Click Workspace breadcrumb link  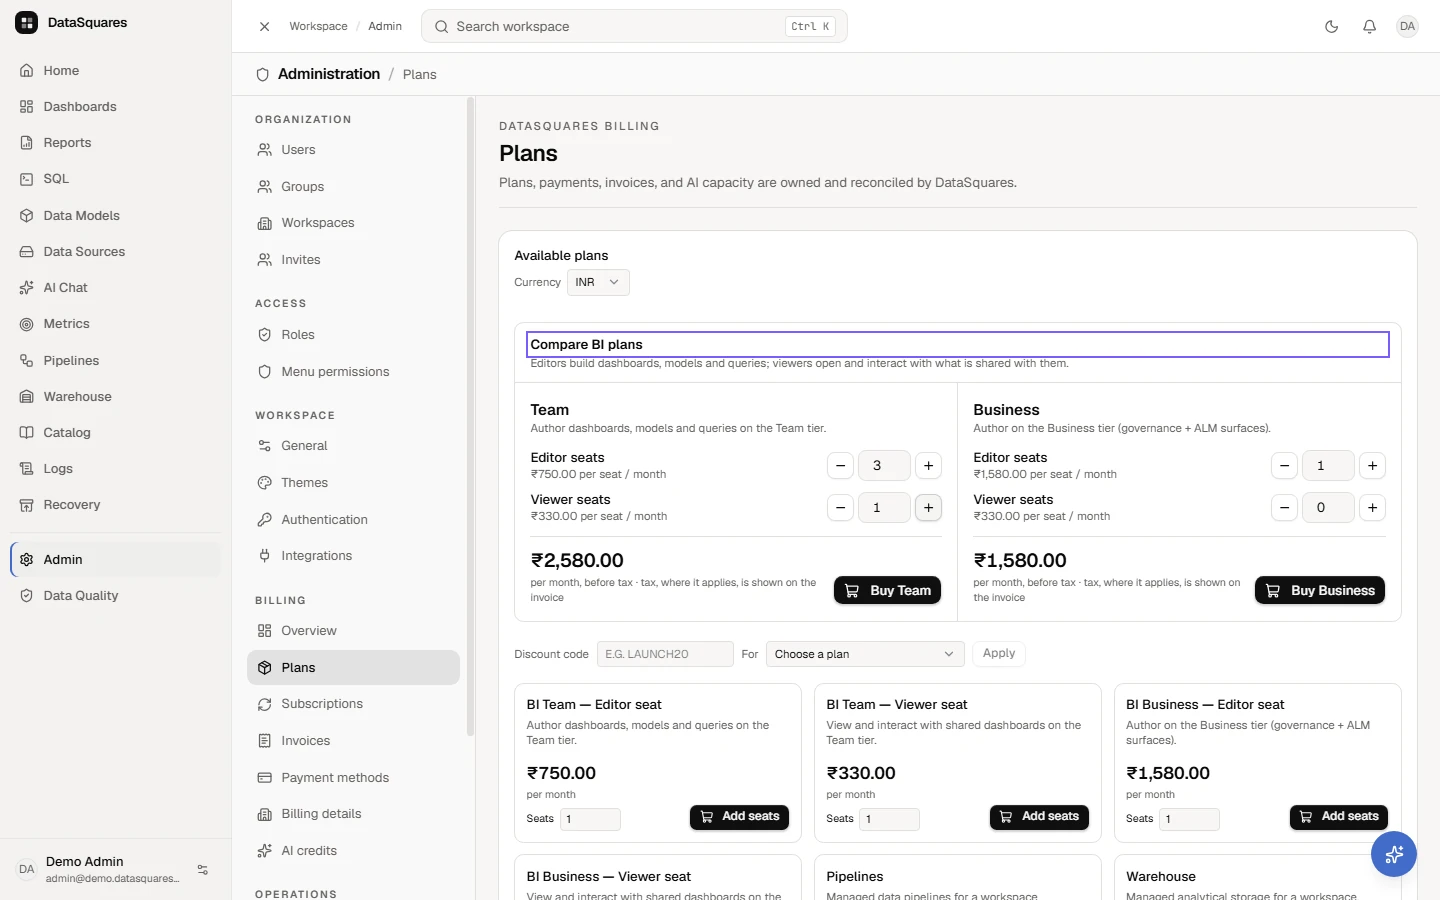tap(319, 27)
